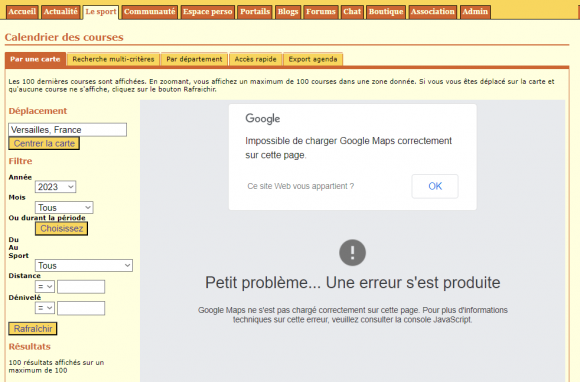The height and width of the screenshot is (382, 580).
Task: Switch to Recherche multi-critères tab
Action: (113, 59)
